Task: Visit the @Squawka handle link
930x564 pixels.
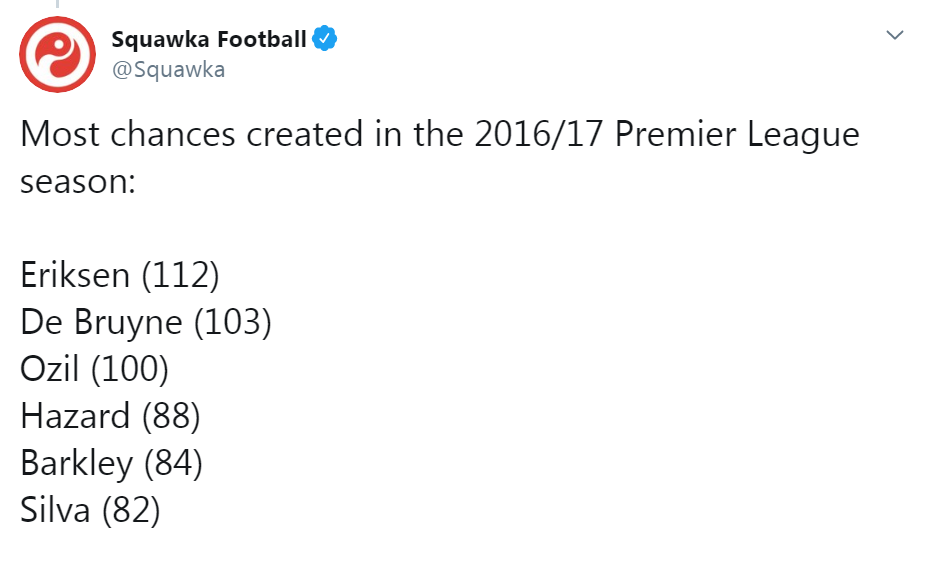Action: [168, 69]
